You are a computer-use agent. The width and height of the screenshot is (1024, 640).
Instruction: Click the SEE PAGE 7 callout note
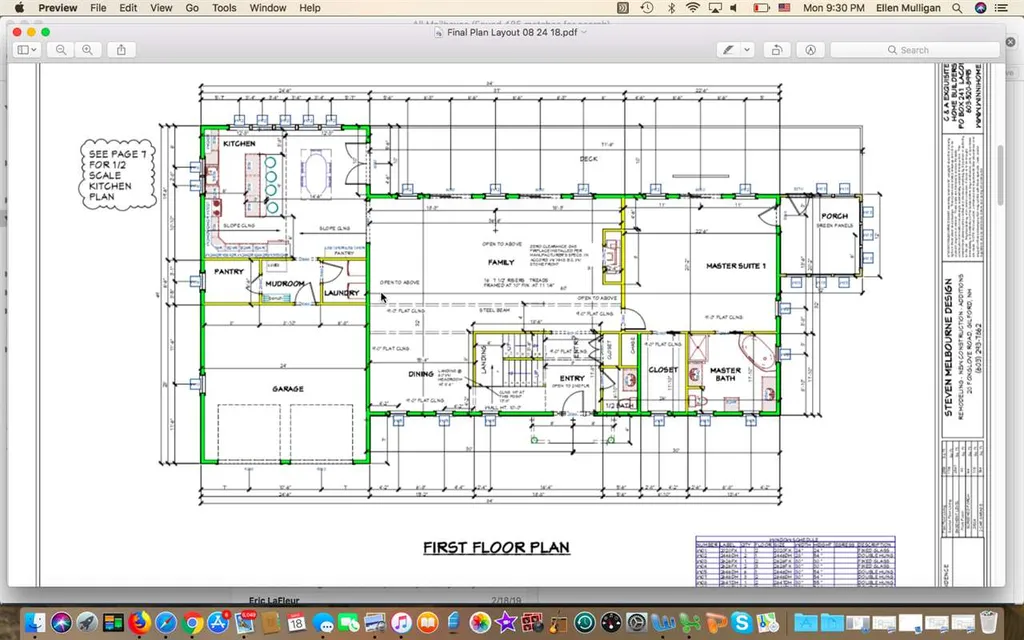pyautogui.click(x=118, y=174)
